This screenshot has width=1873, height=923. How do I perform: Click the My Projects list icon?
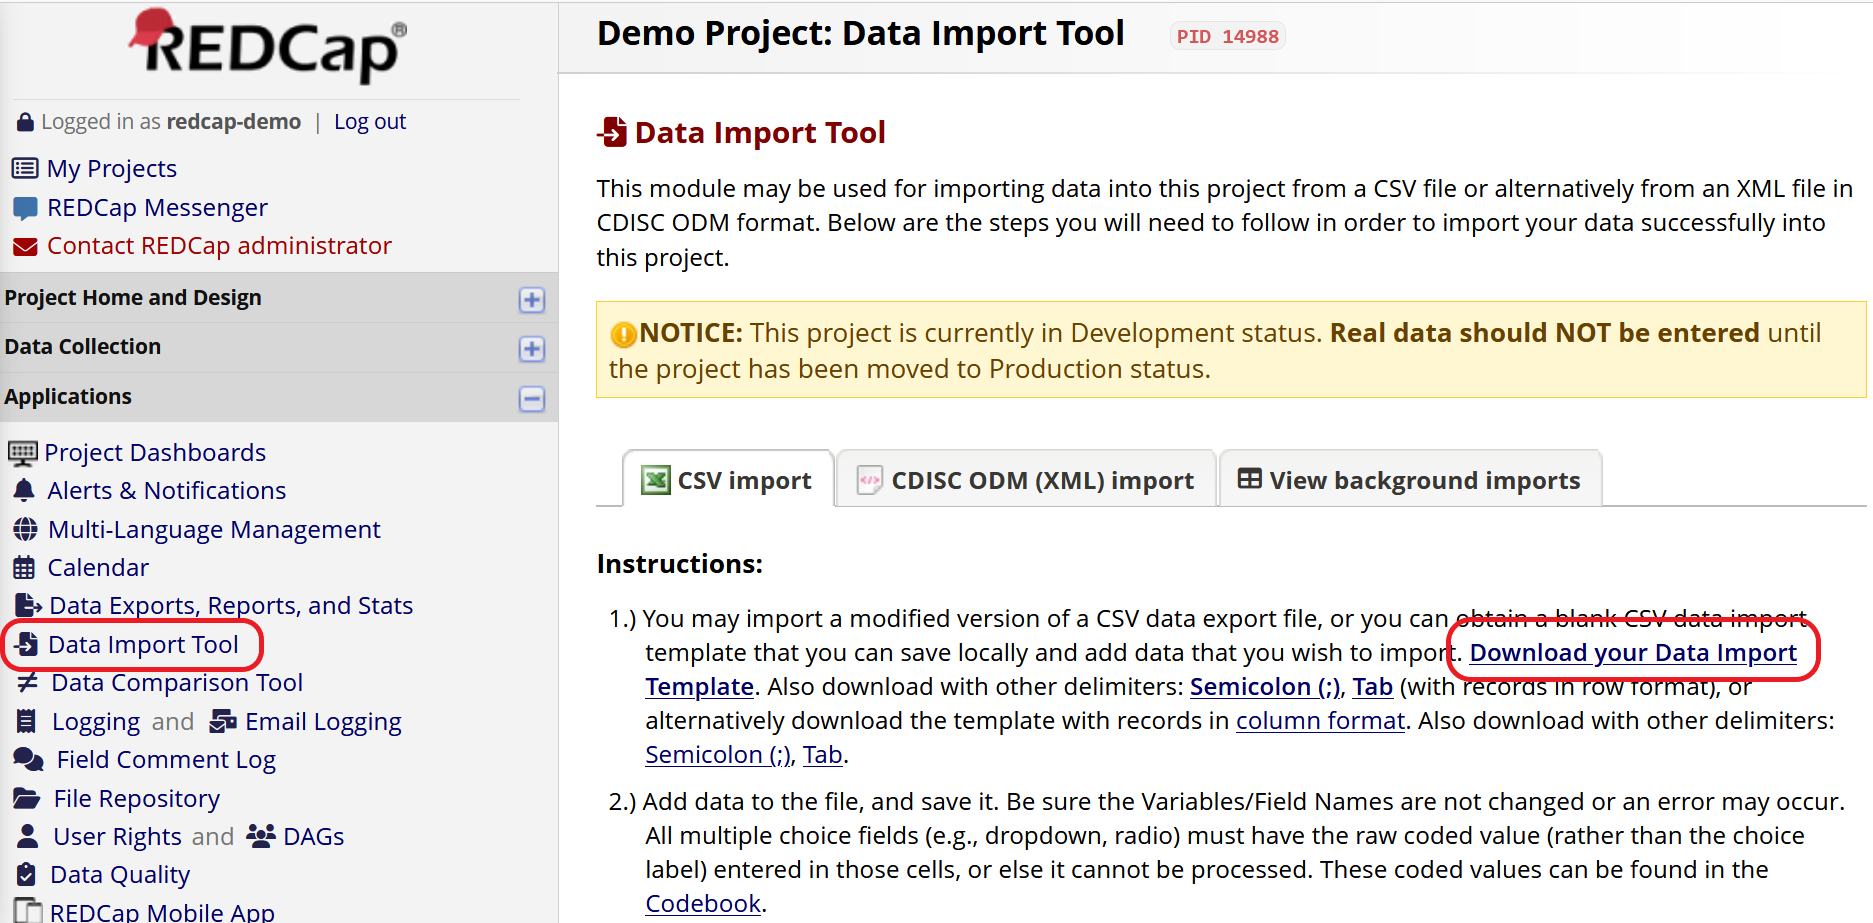click(x=25, y=168)
